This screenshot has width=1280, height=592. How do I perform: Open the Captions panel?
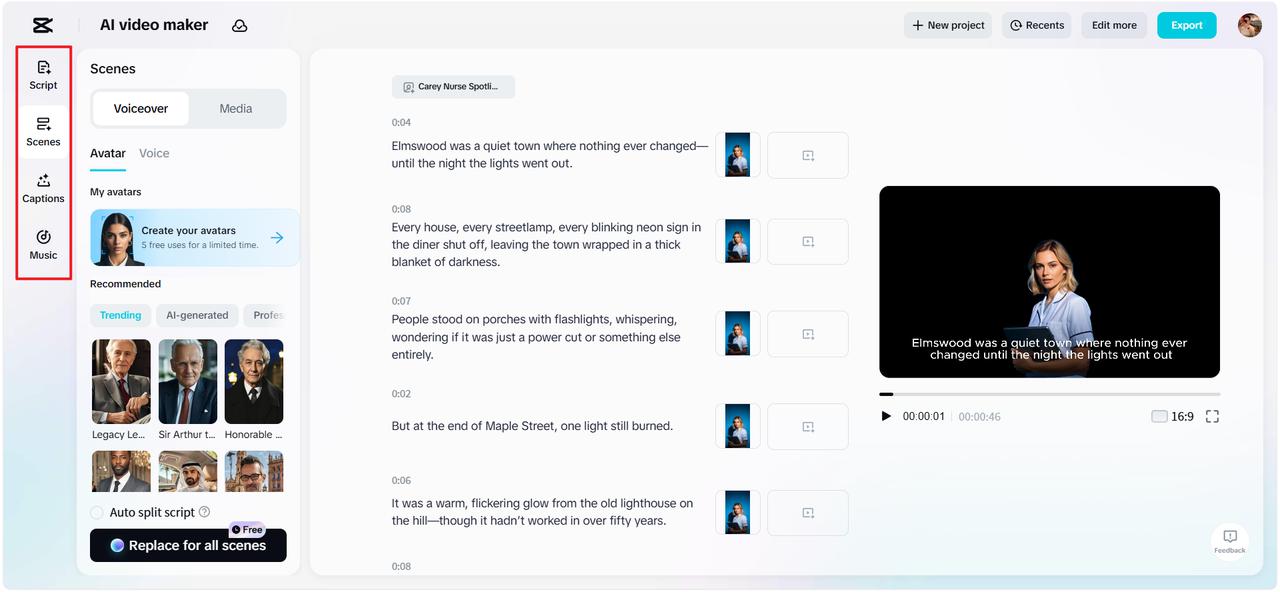click(43, 187)
